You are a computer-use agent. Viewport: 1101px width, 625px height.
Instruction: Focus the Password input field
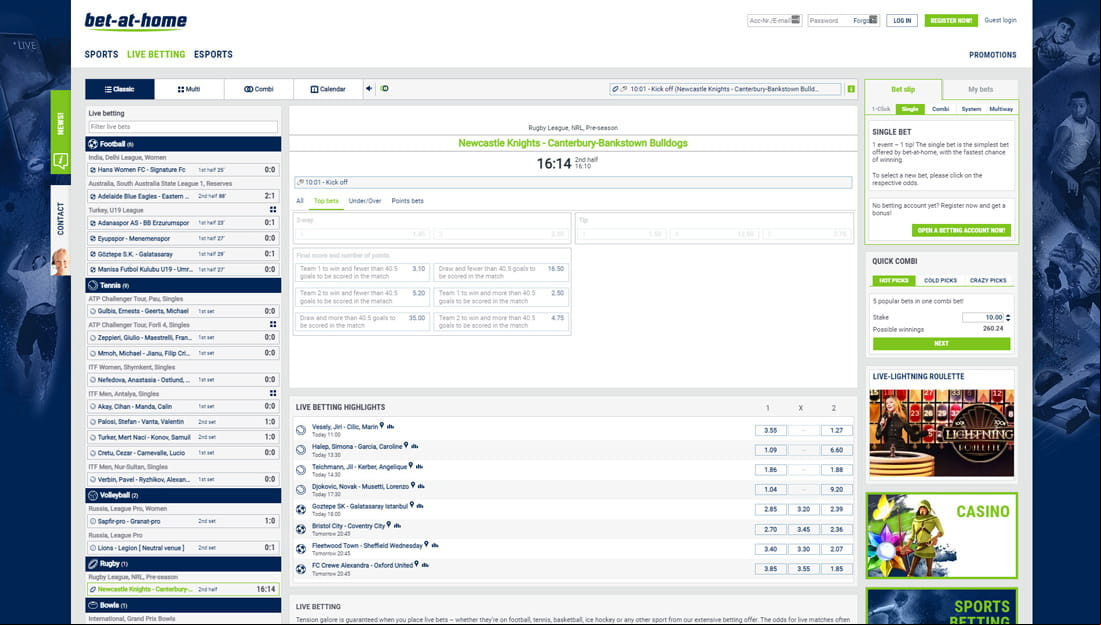pos(843,20)
